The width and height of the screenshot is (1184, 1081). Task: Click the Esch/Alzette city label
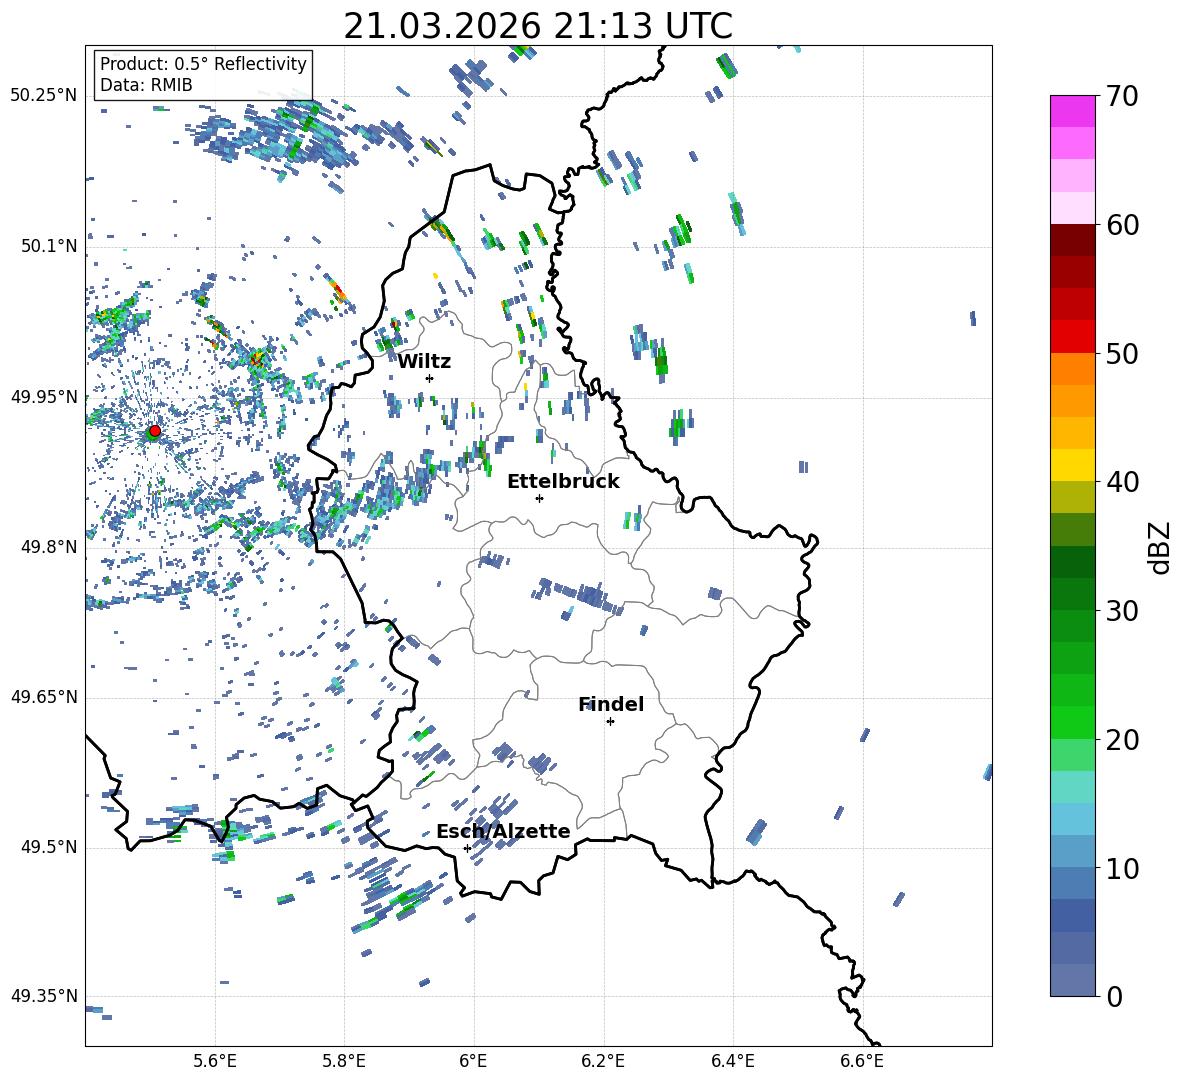(503, 831)
